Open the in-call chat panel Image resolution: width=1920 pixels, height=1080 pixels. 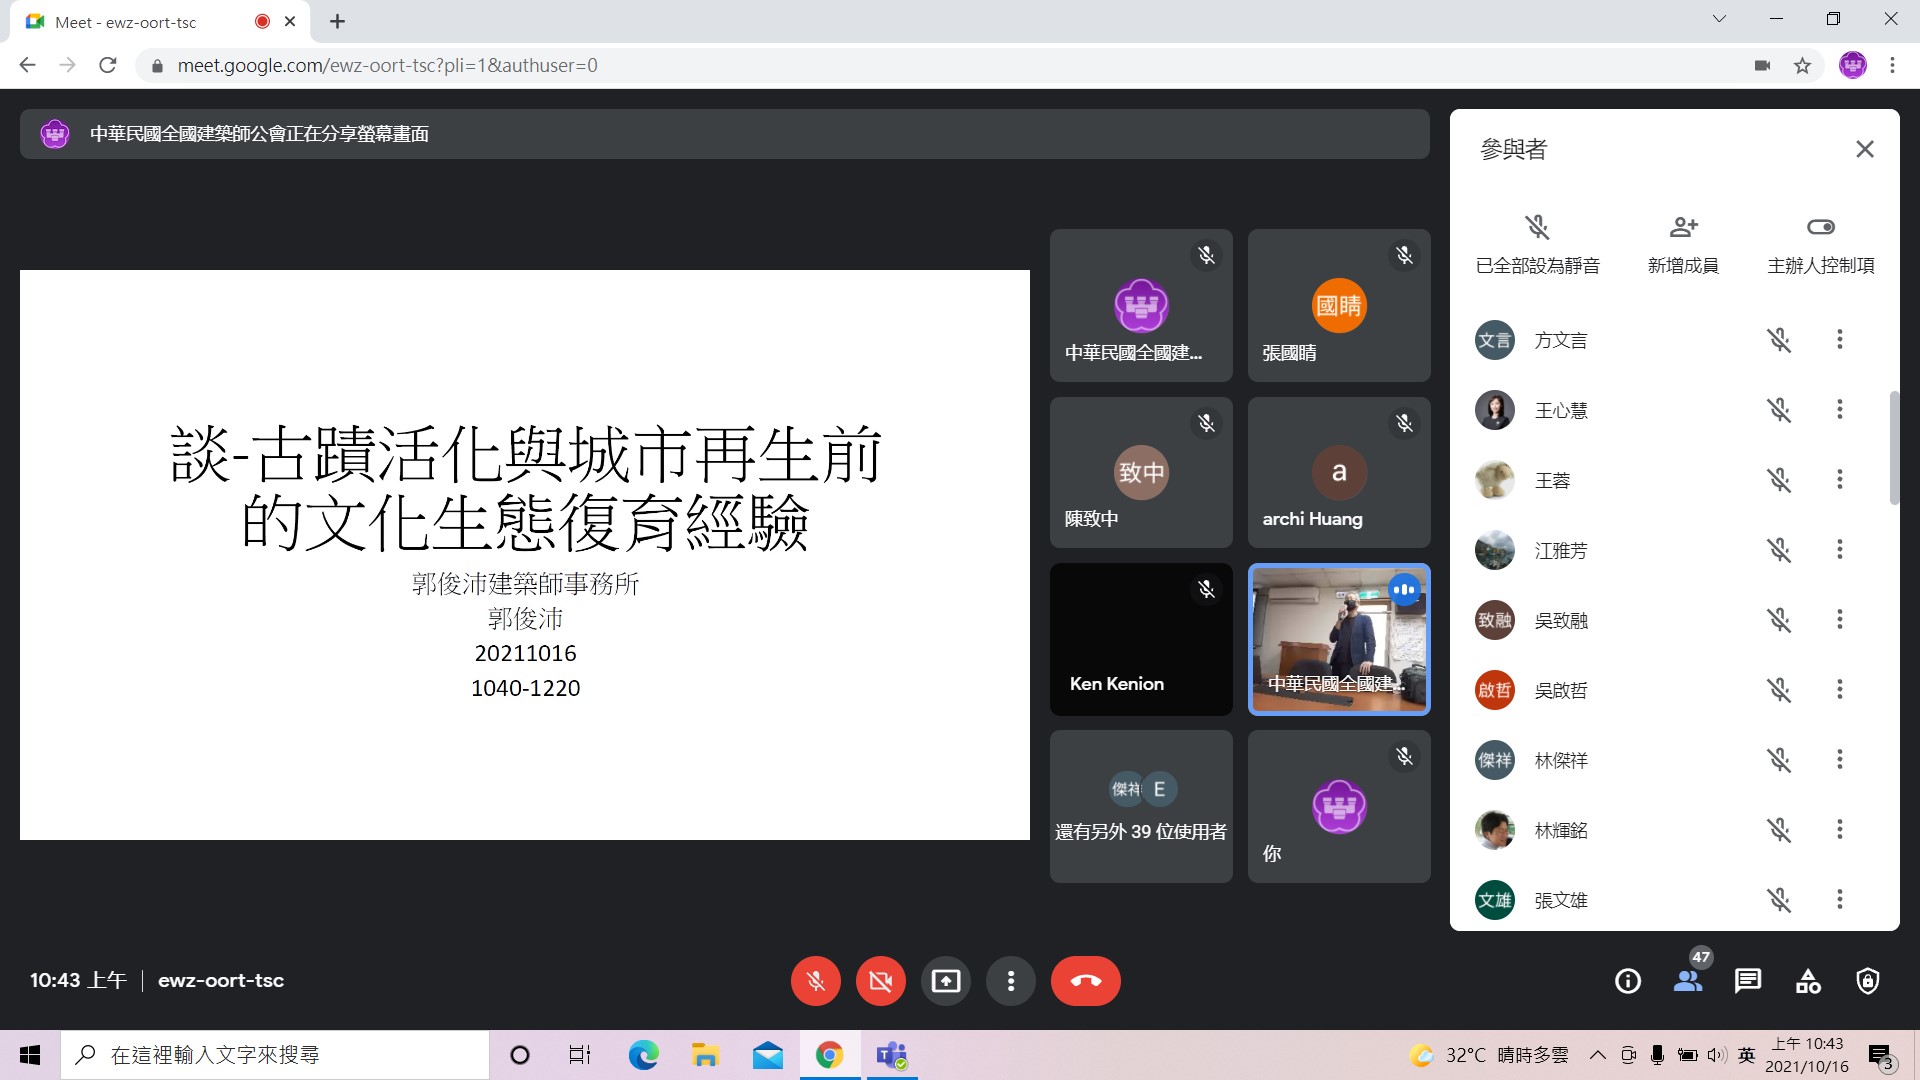[x=1748, y=981]
